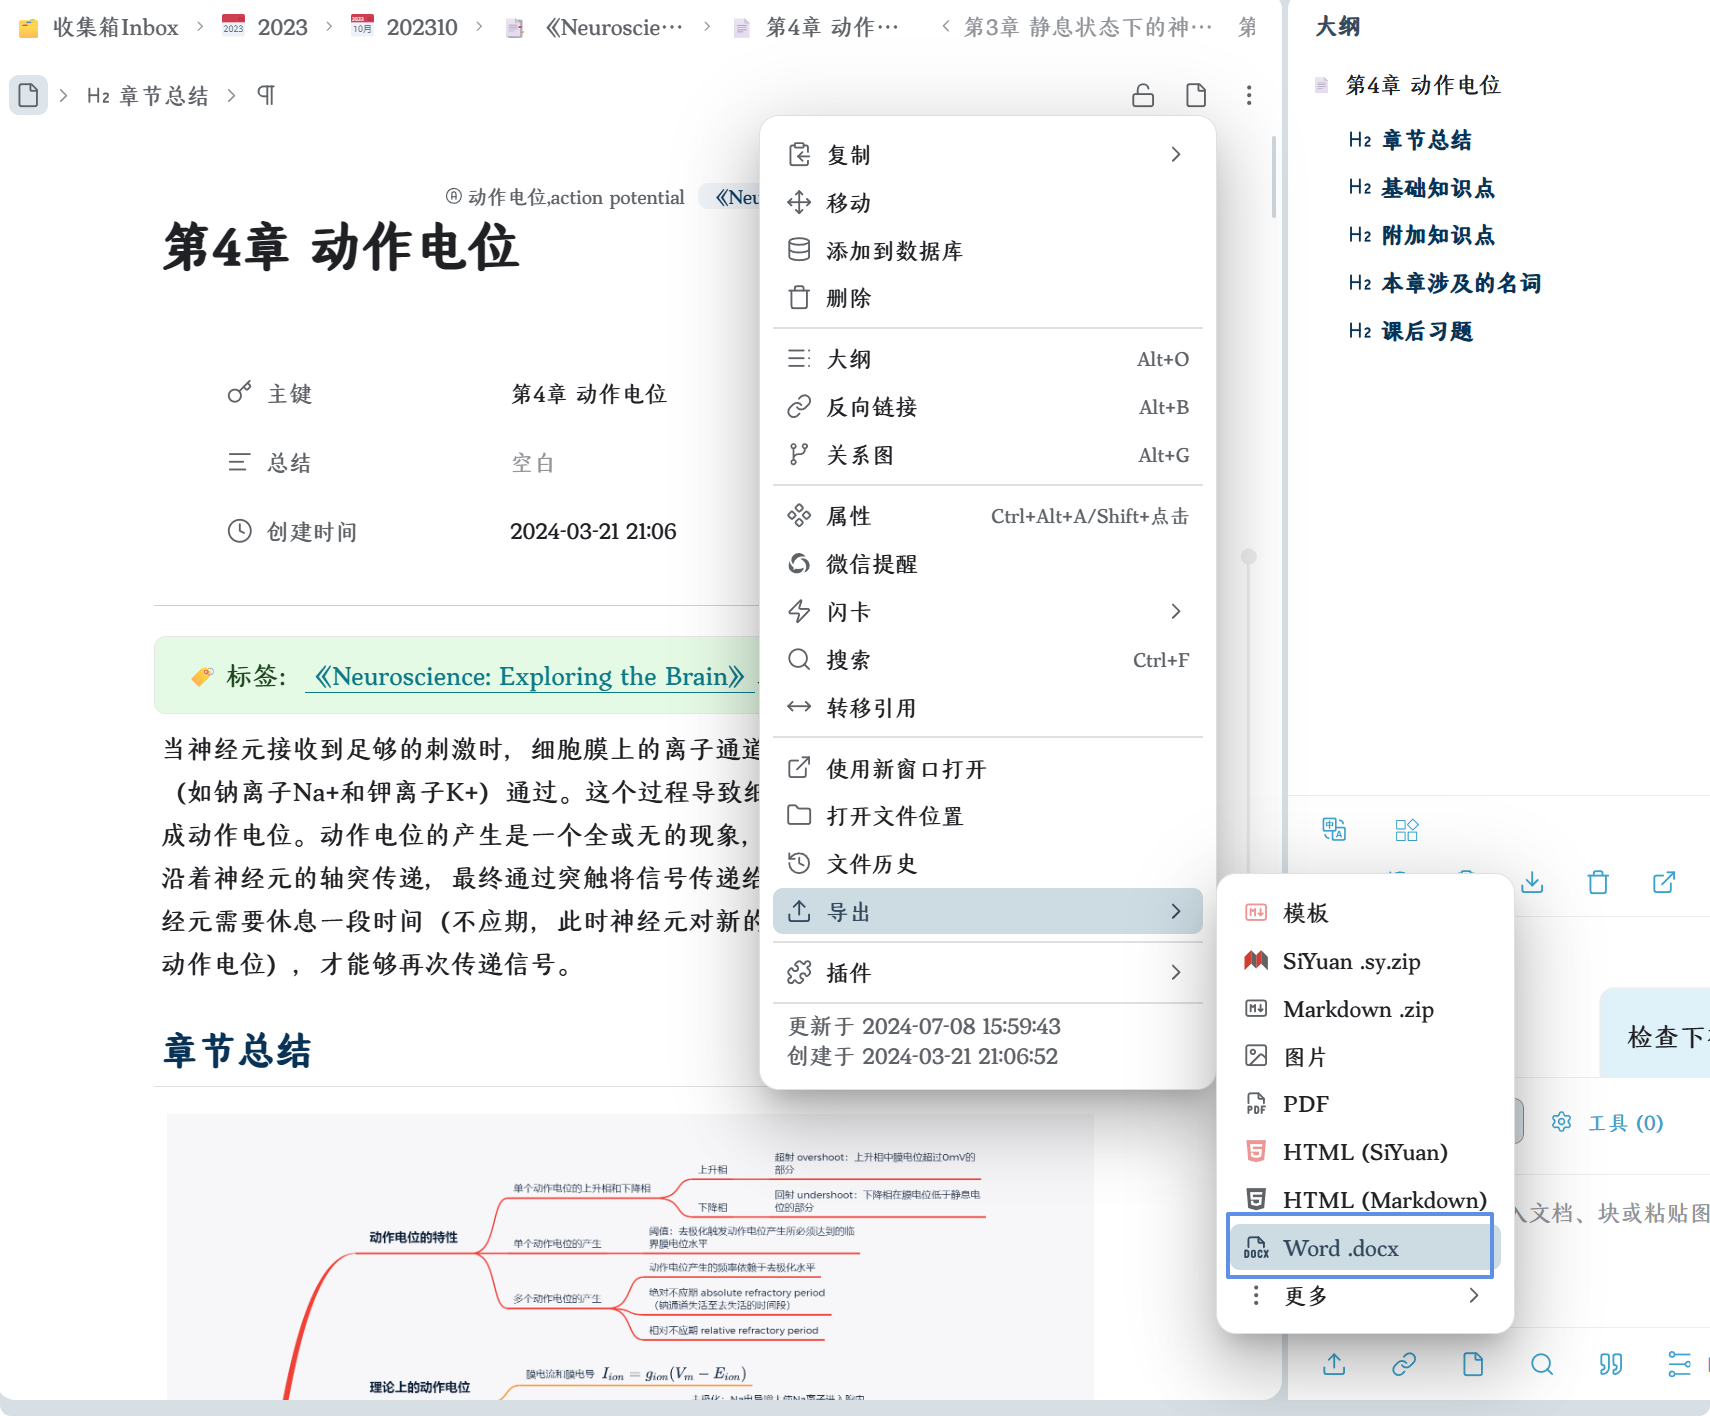This screenshot has width=1710, height=1416.
Task: Click the trash icon in right panel
Action: point(1598,882)
